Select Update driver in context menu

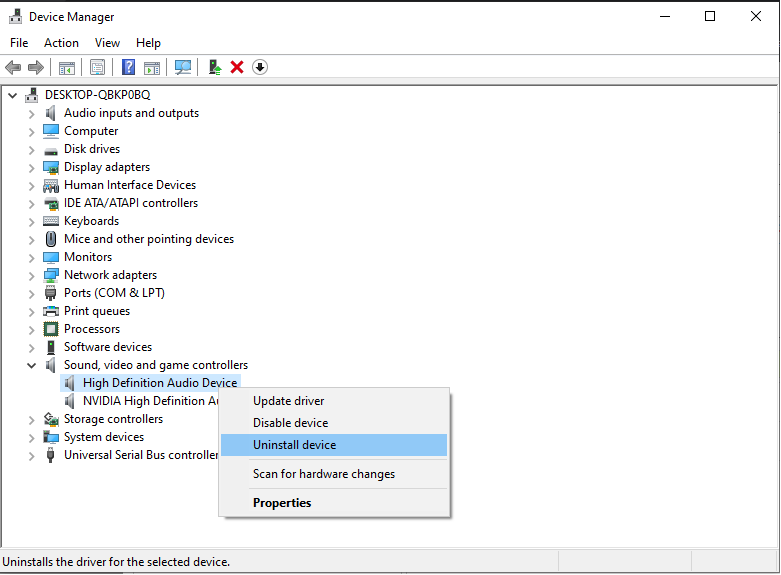(x=288, y=401)
